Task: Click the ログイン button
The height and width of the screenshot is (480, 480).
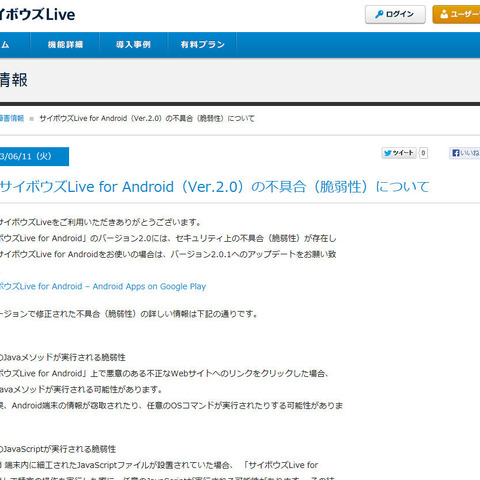Action: [x=395, y=14]
